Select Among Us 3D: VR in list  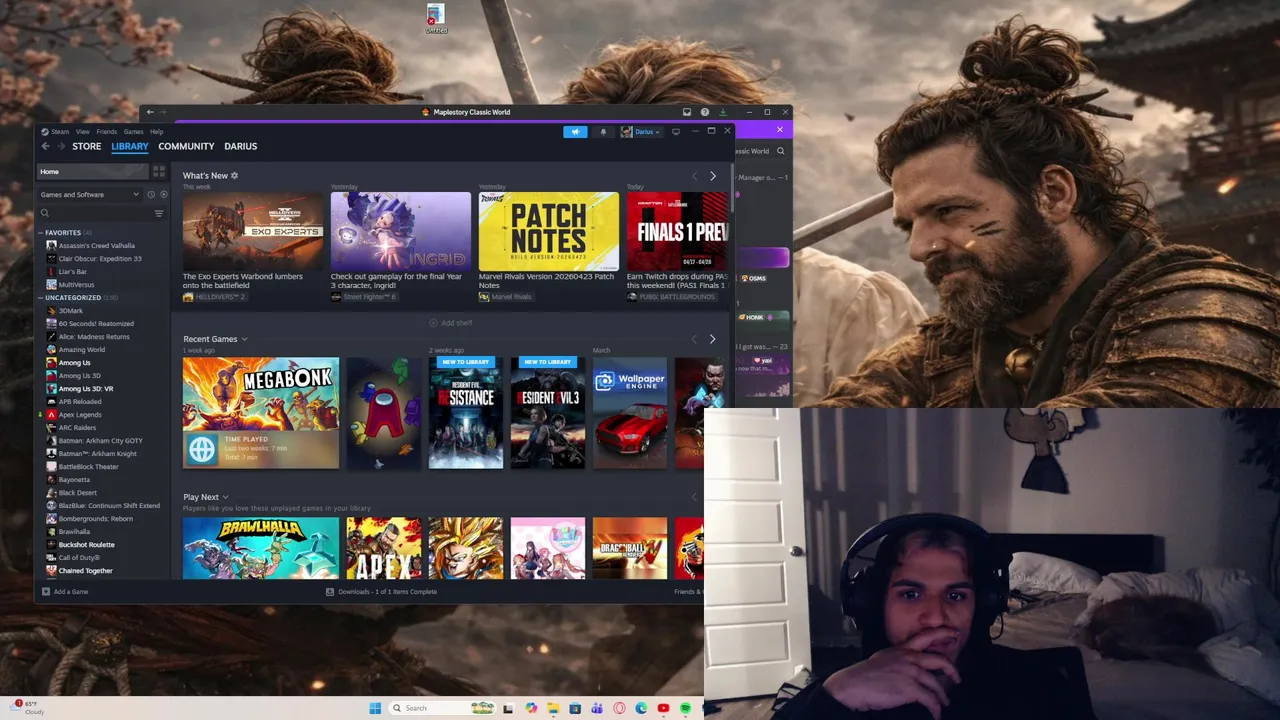[85, 389]
